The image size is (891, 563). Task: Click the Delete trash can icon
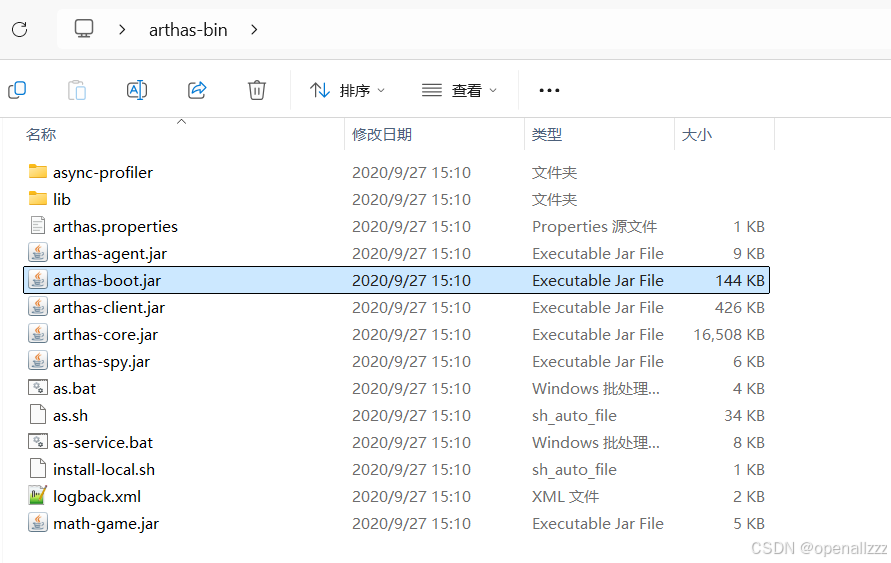tap(257, 90)
